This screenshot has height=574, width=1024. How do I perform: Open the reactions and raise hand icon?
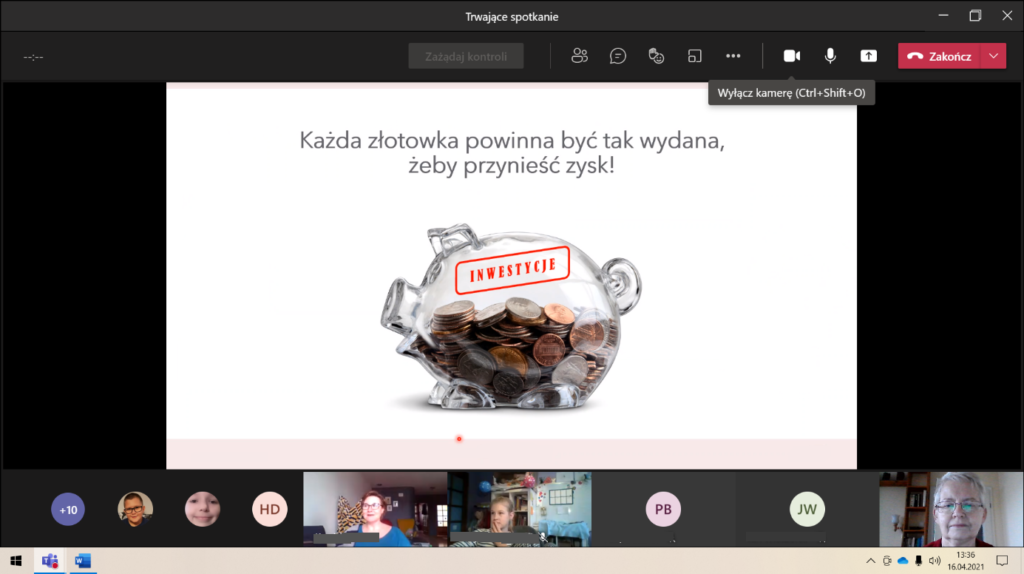pos(656,56)
